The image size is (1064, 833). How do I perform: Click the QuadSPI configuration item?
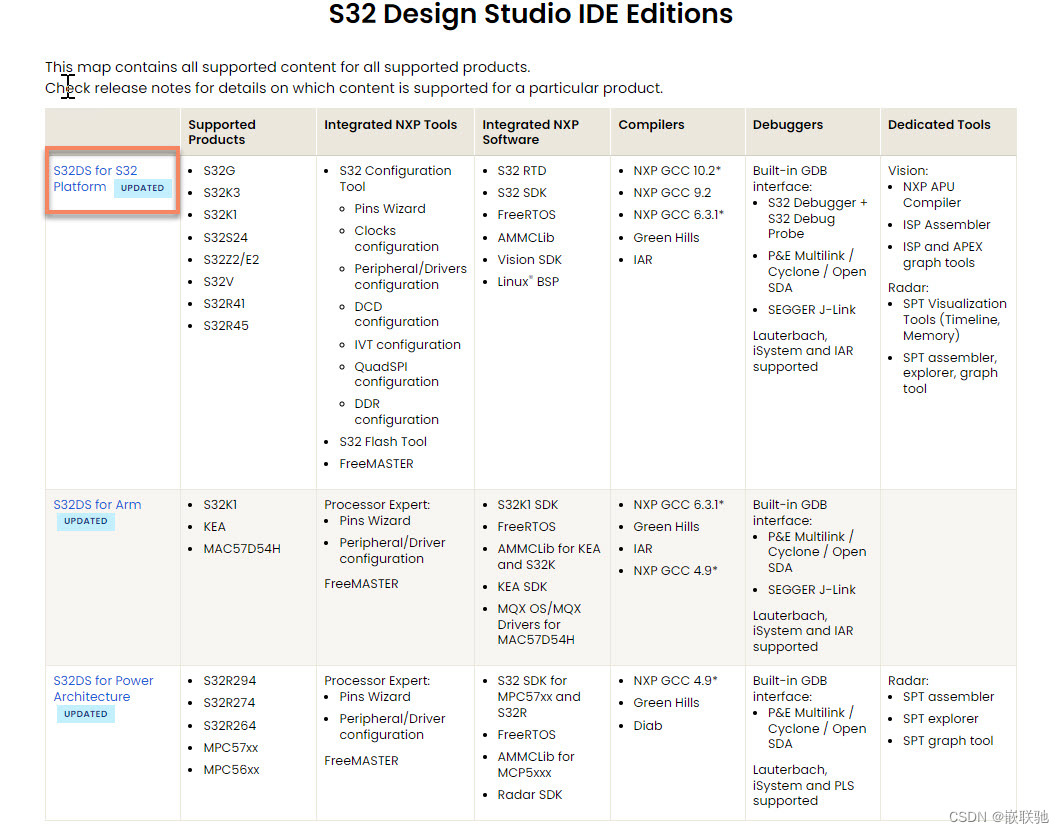pos(396,374)
